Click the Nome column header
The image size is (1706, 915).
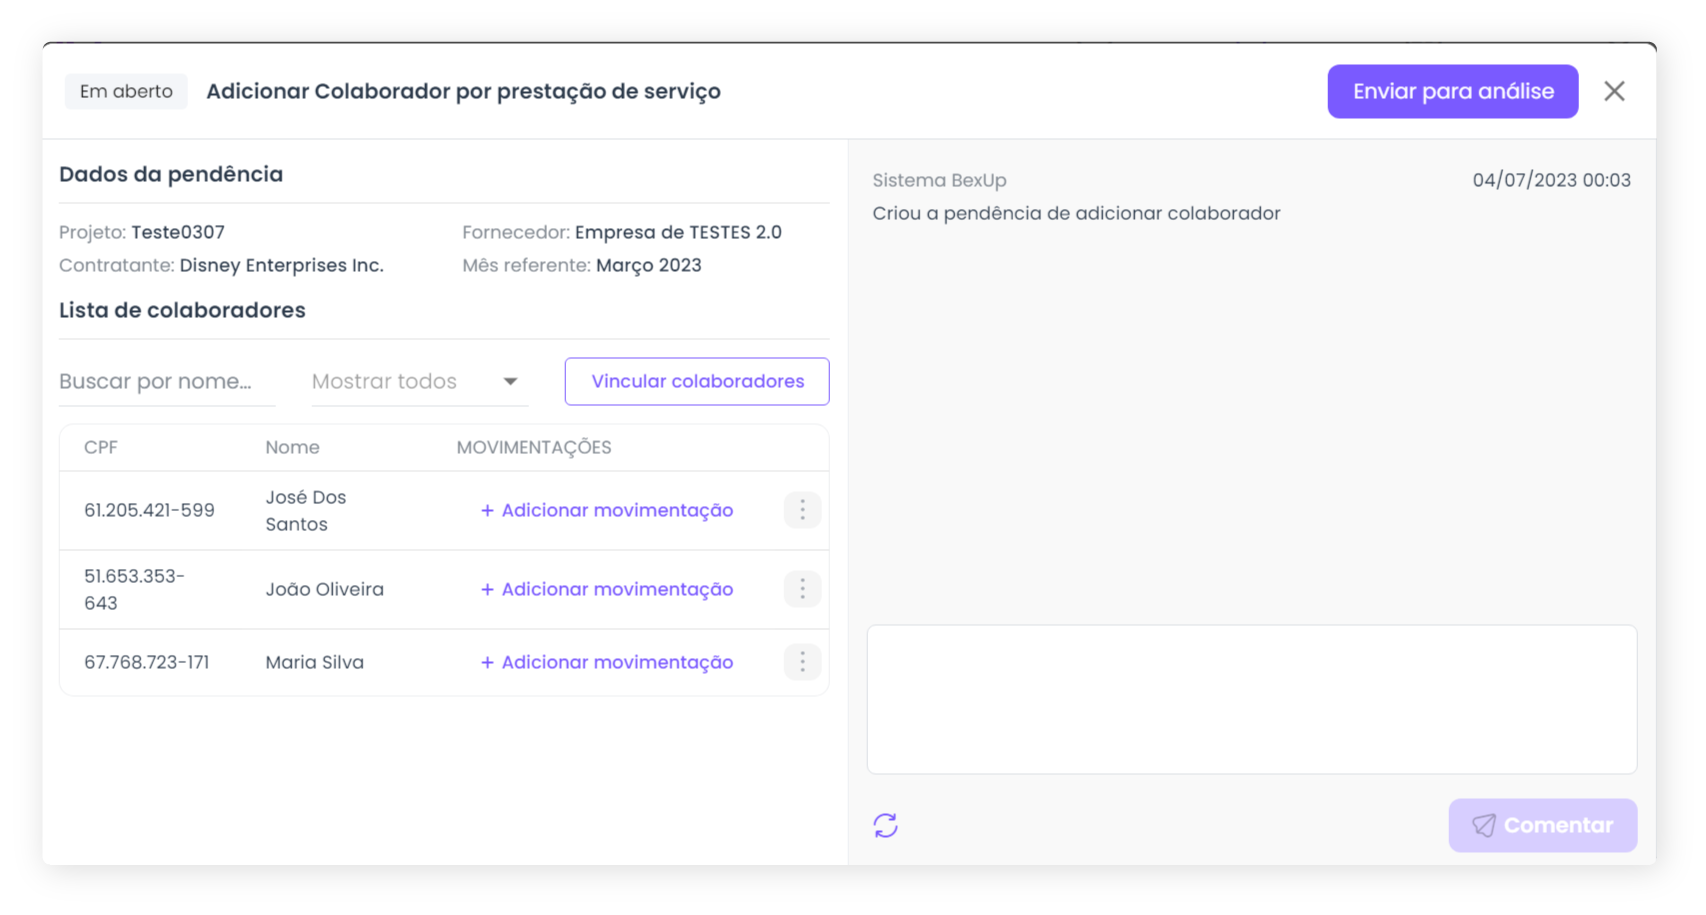click(292, 447)
